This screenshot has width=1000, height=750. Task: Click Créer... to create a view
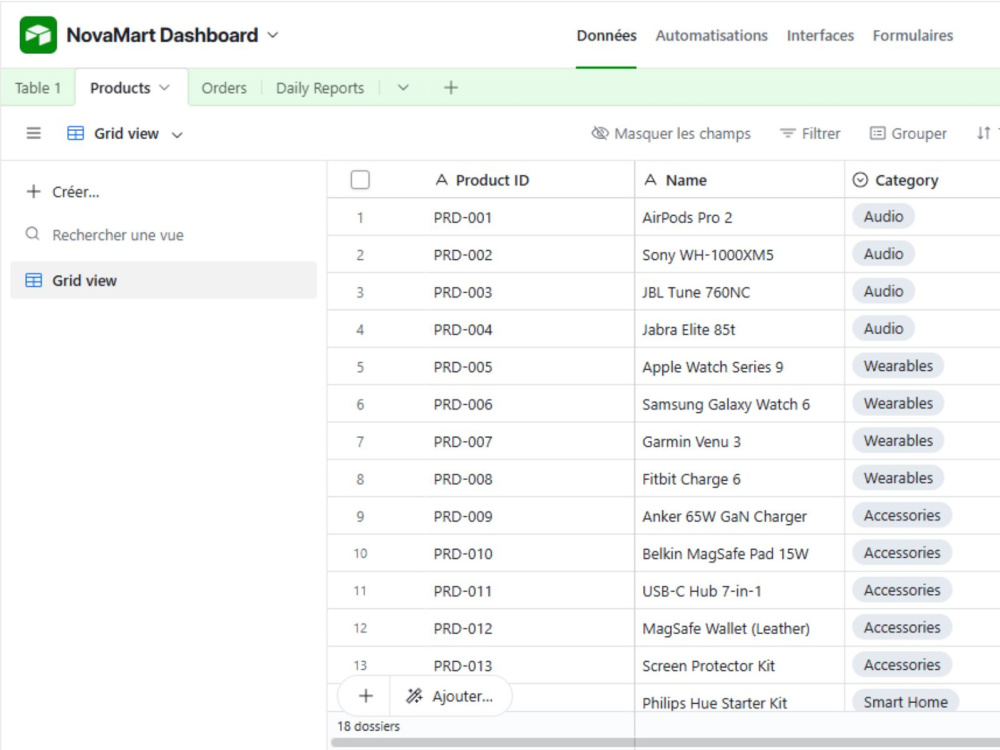[62, 192]
